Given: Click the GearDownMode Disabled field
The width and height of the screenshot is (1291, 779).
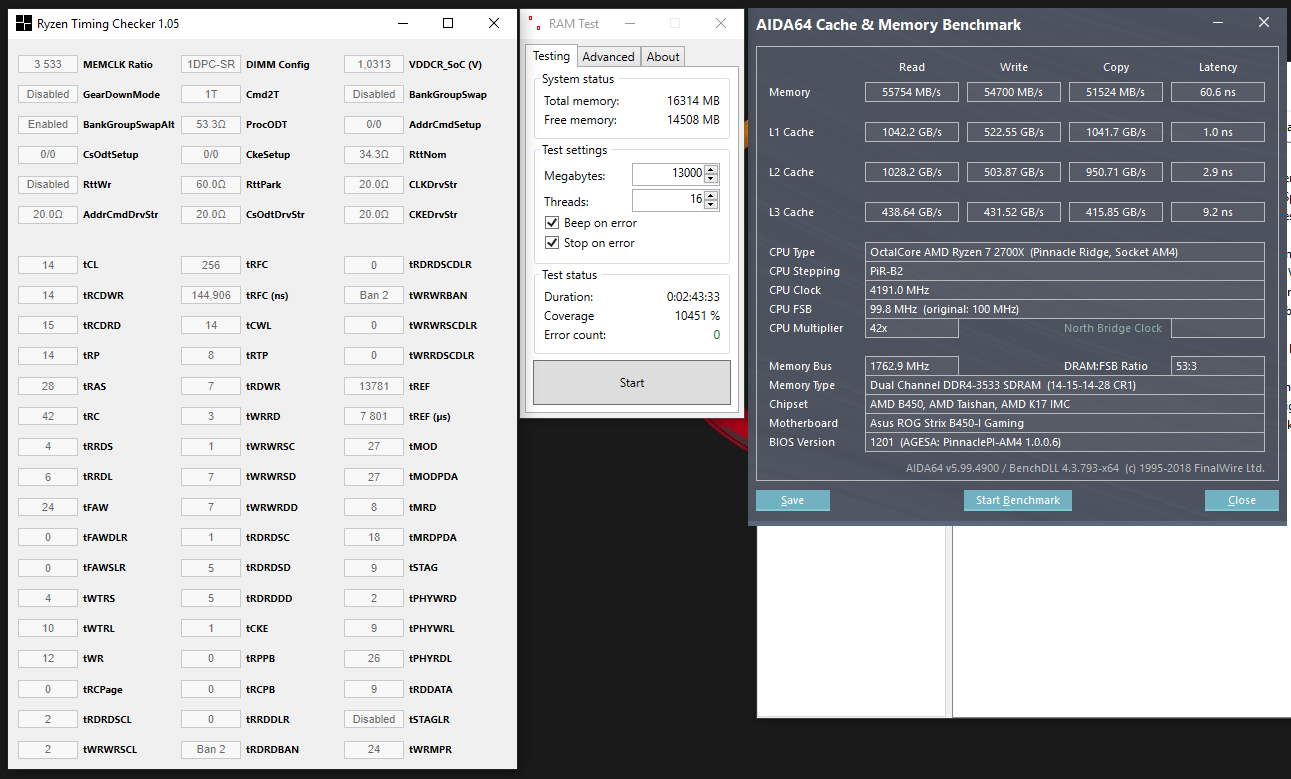Looking at the screenshot, I should click(48, 94).
